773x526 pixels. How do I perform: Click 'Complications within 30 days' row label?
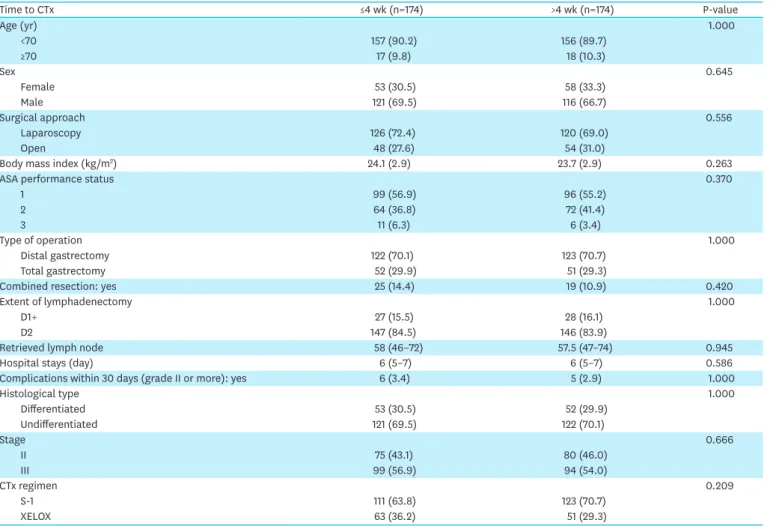(x=123, y=378)
